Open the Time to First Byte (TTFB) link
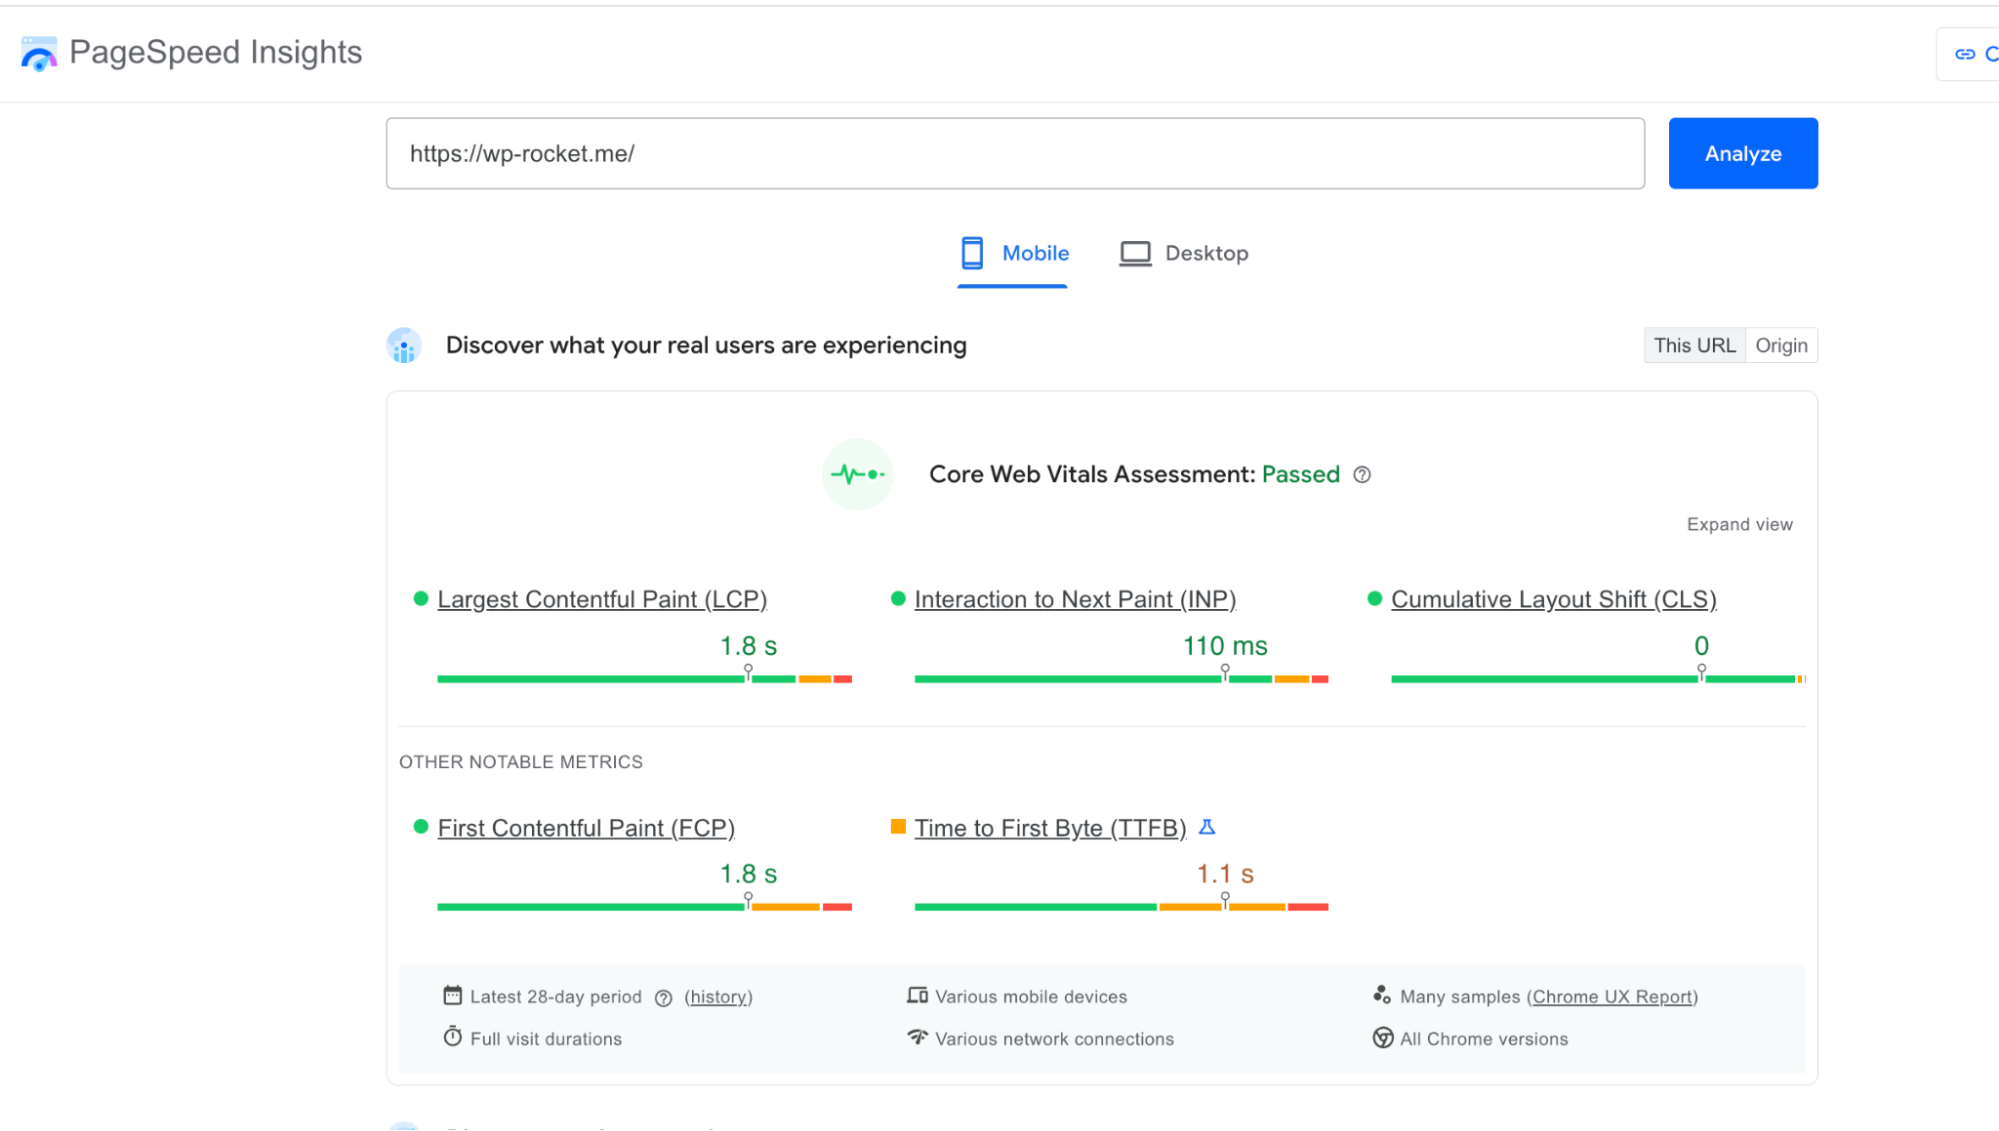1999x1131 pixels. 1050,829
